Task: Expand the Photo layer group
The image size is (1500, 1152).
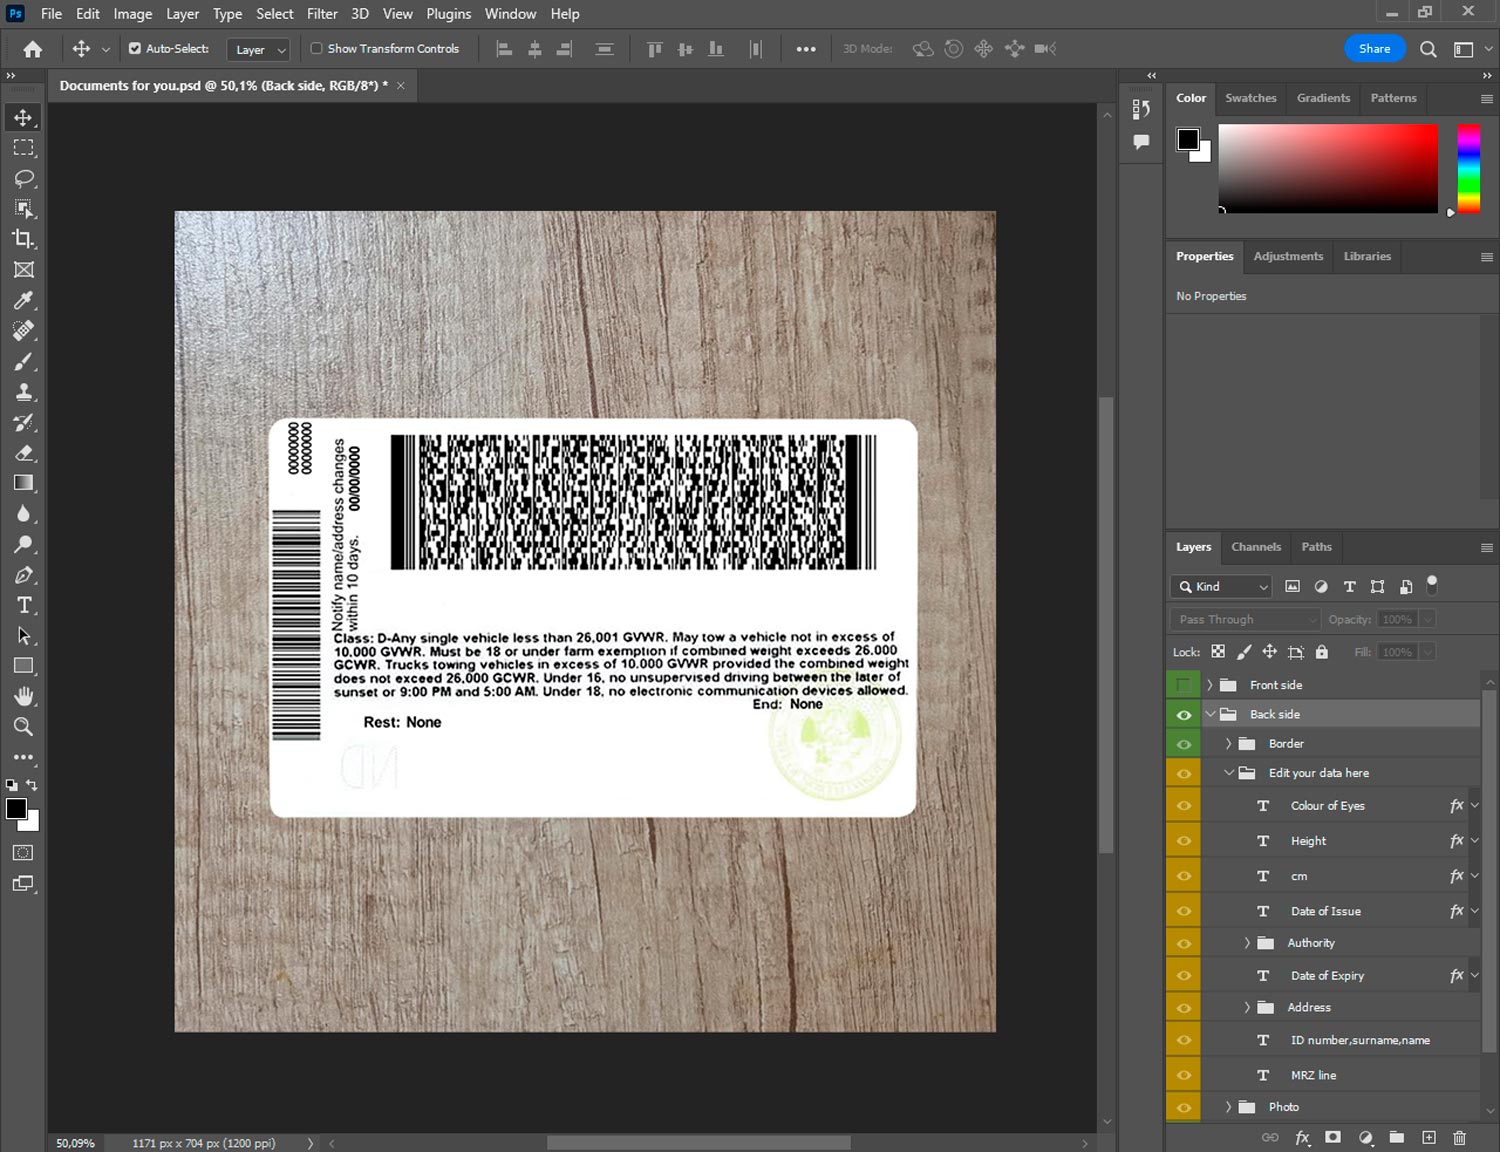Action: coord(1228,1107)
